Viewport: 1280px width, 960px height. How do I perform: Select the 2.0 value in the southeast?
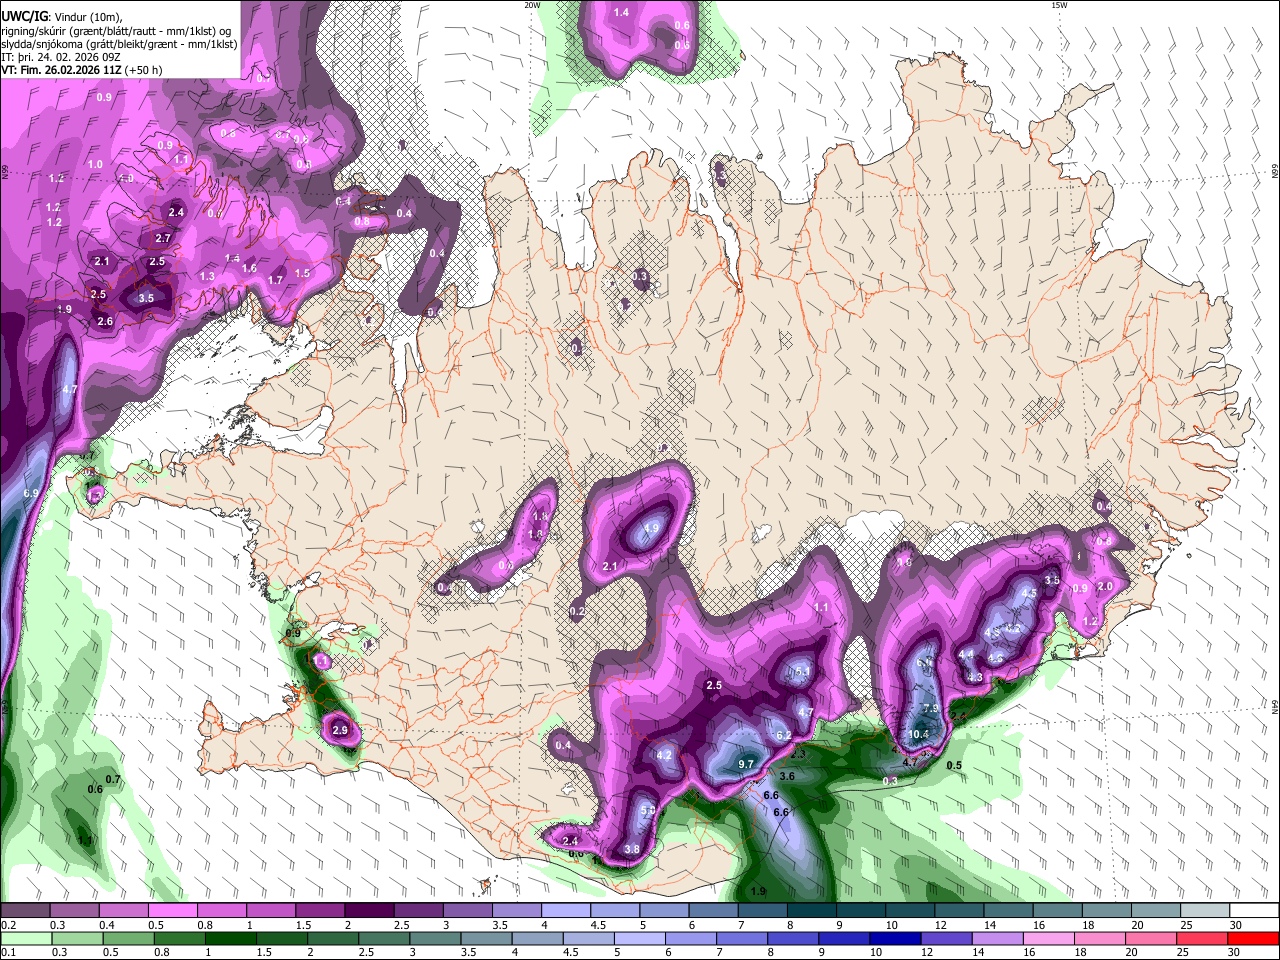coord(1105,587)
